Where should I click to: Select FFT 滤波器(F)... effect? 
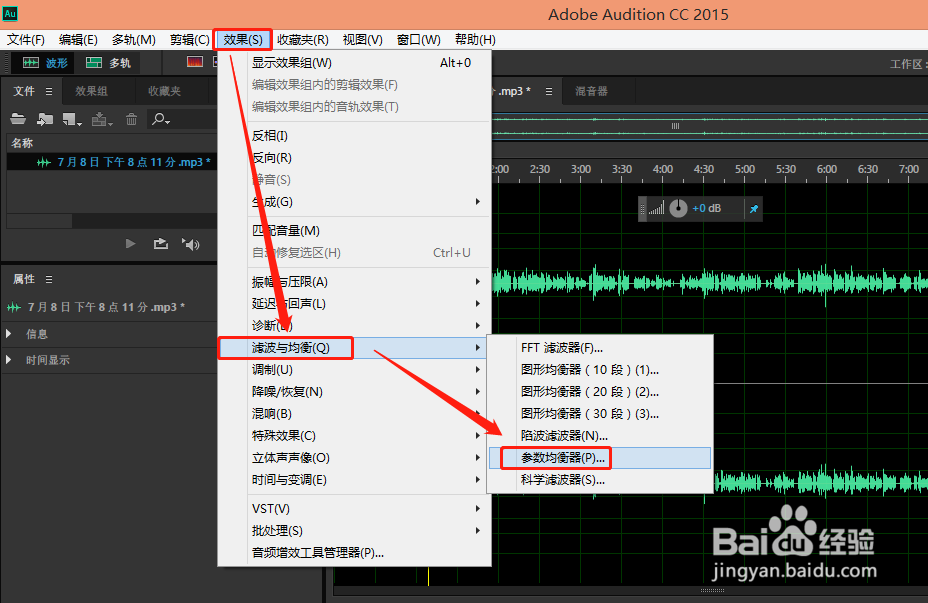600,348
